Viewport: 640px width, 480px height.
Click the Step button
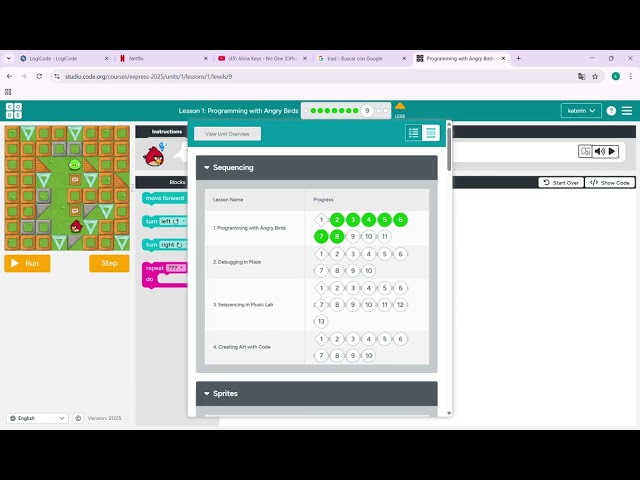(x=109, y=263)
